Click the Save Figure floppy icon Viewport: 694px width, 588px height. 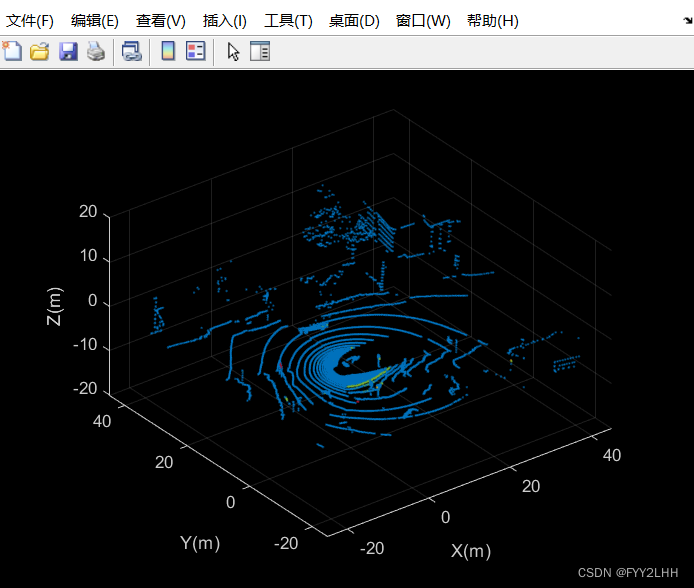(x=68, y=51)
